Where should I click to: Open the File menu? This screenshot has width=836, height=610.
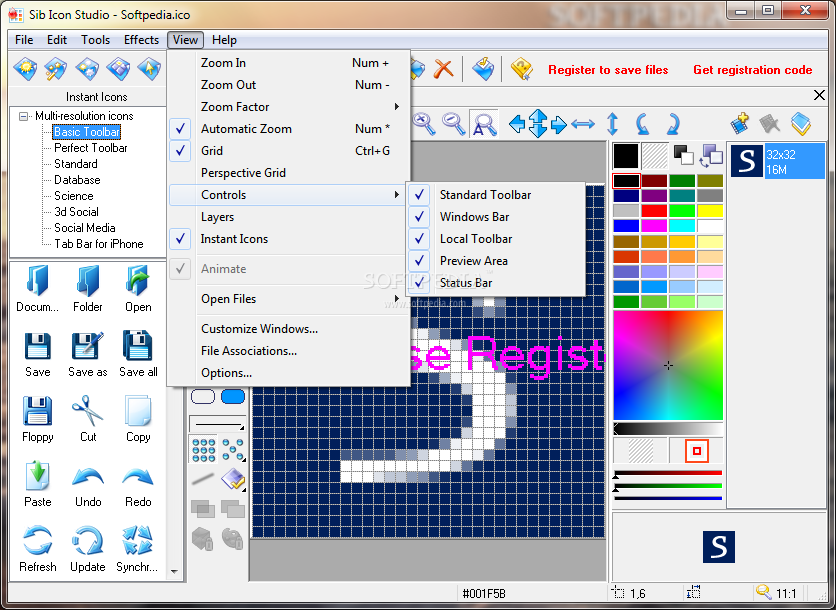[x=24, y=40]
